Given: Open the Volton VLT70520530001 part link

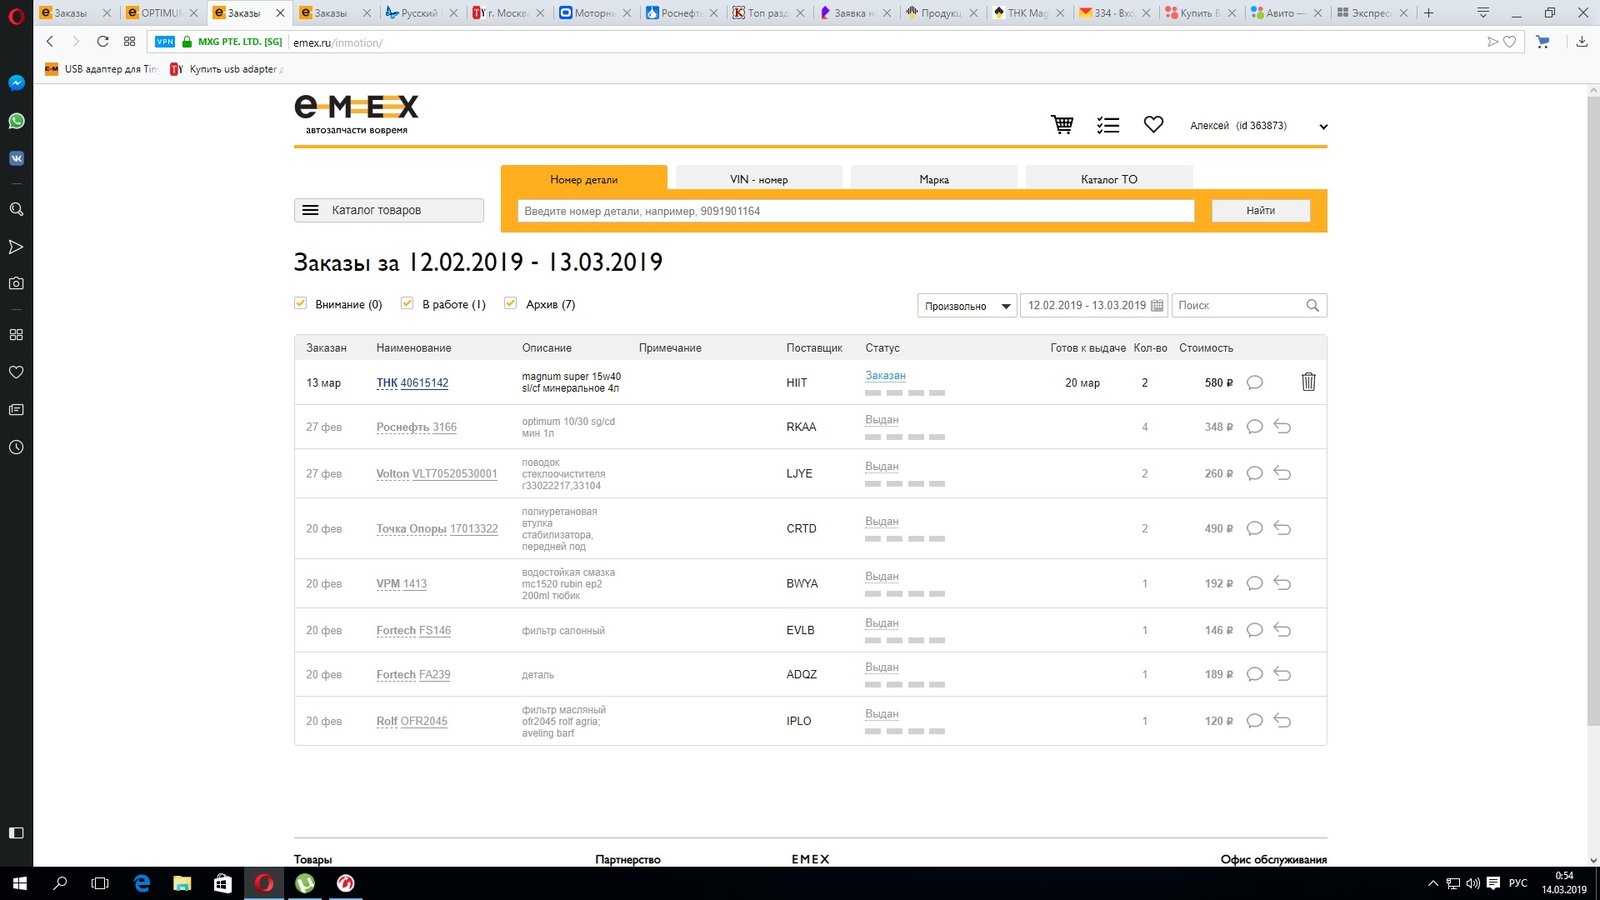Looking at the screenshot, I should [437, 474].
